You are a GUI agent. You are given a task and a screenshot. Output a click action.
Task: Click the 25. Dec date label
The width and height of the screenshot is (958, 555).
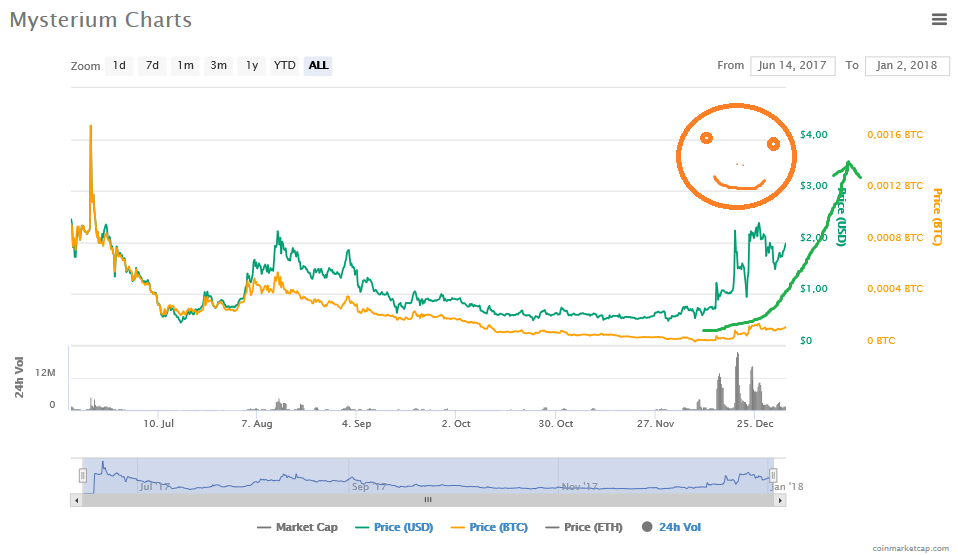[755, 424]
